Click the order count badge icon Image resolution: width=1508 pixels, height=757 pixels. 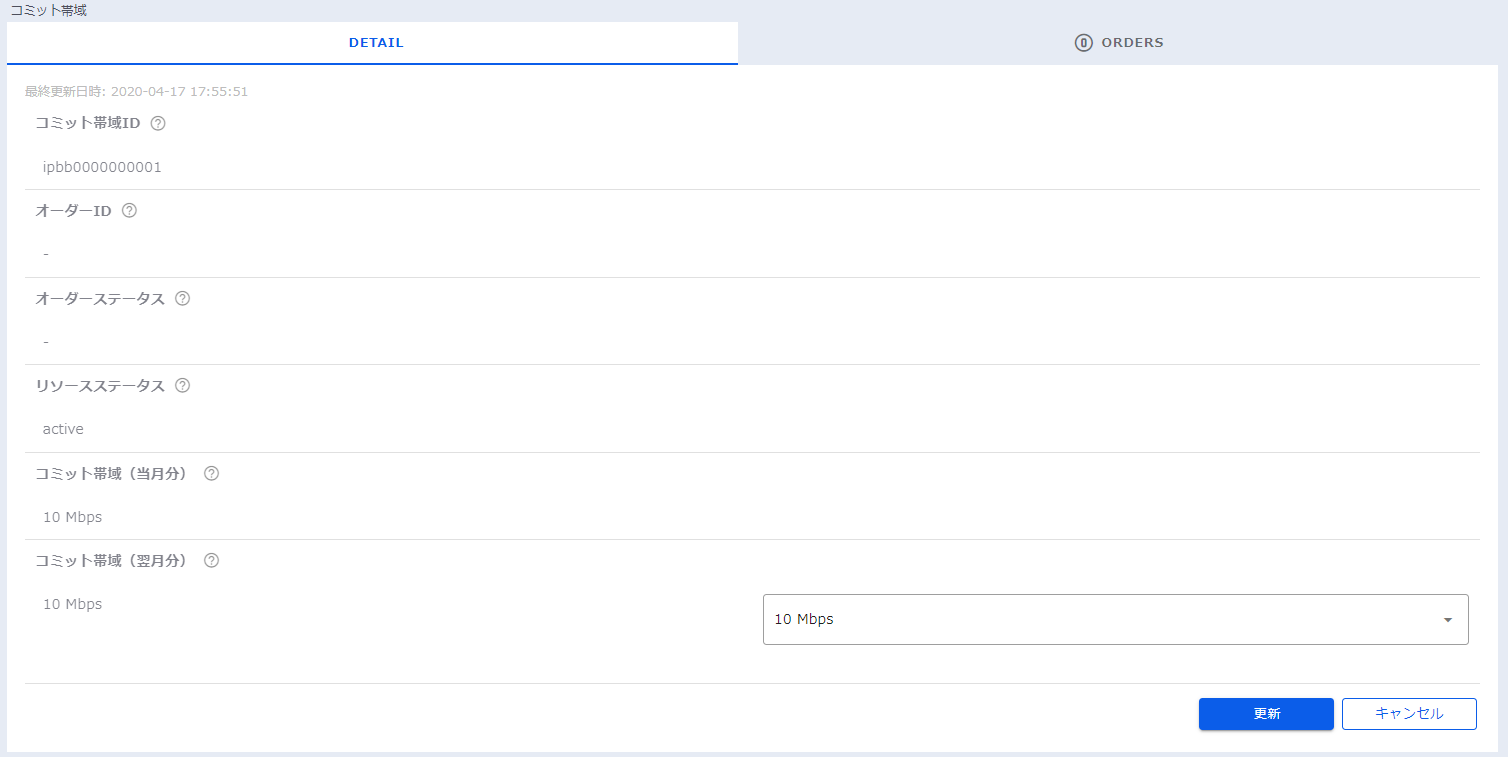(1083, 43)
